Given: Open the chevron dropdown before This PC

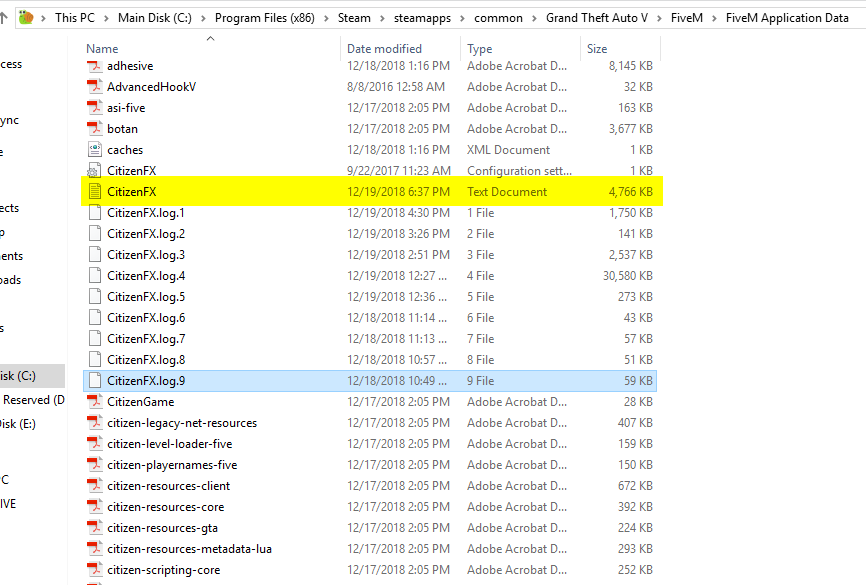Looking at the screenshot, I should pos(44,18).
